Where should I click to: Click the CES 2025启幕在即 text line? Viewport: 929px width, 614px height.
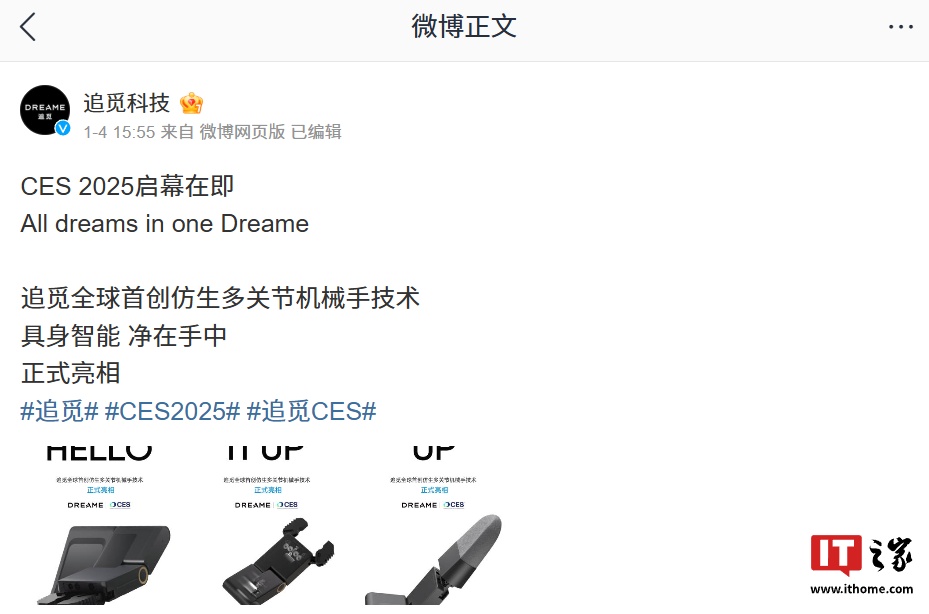point(127,187)
